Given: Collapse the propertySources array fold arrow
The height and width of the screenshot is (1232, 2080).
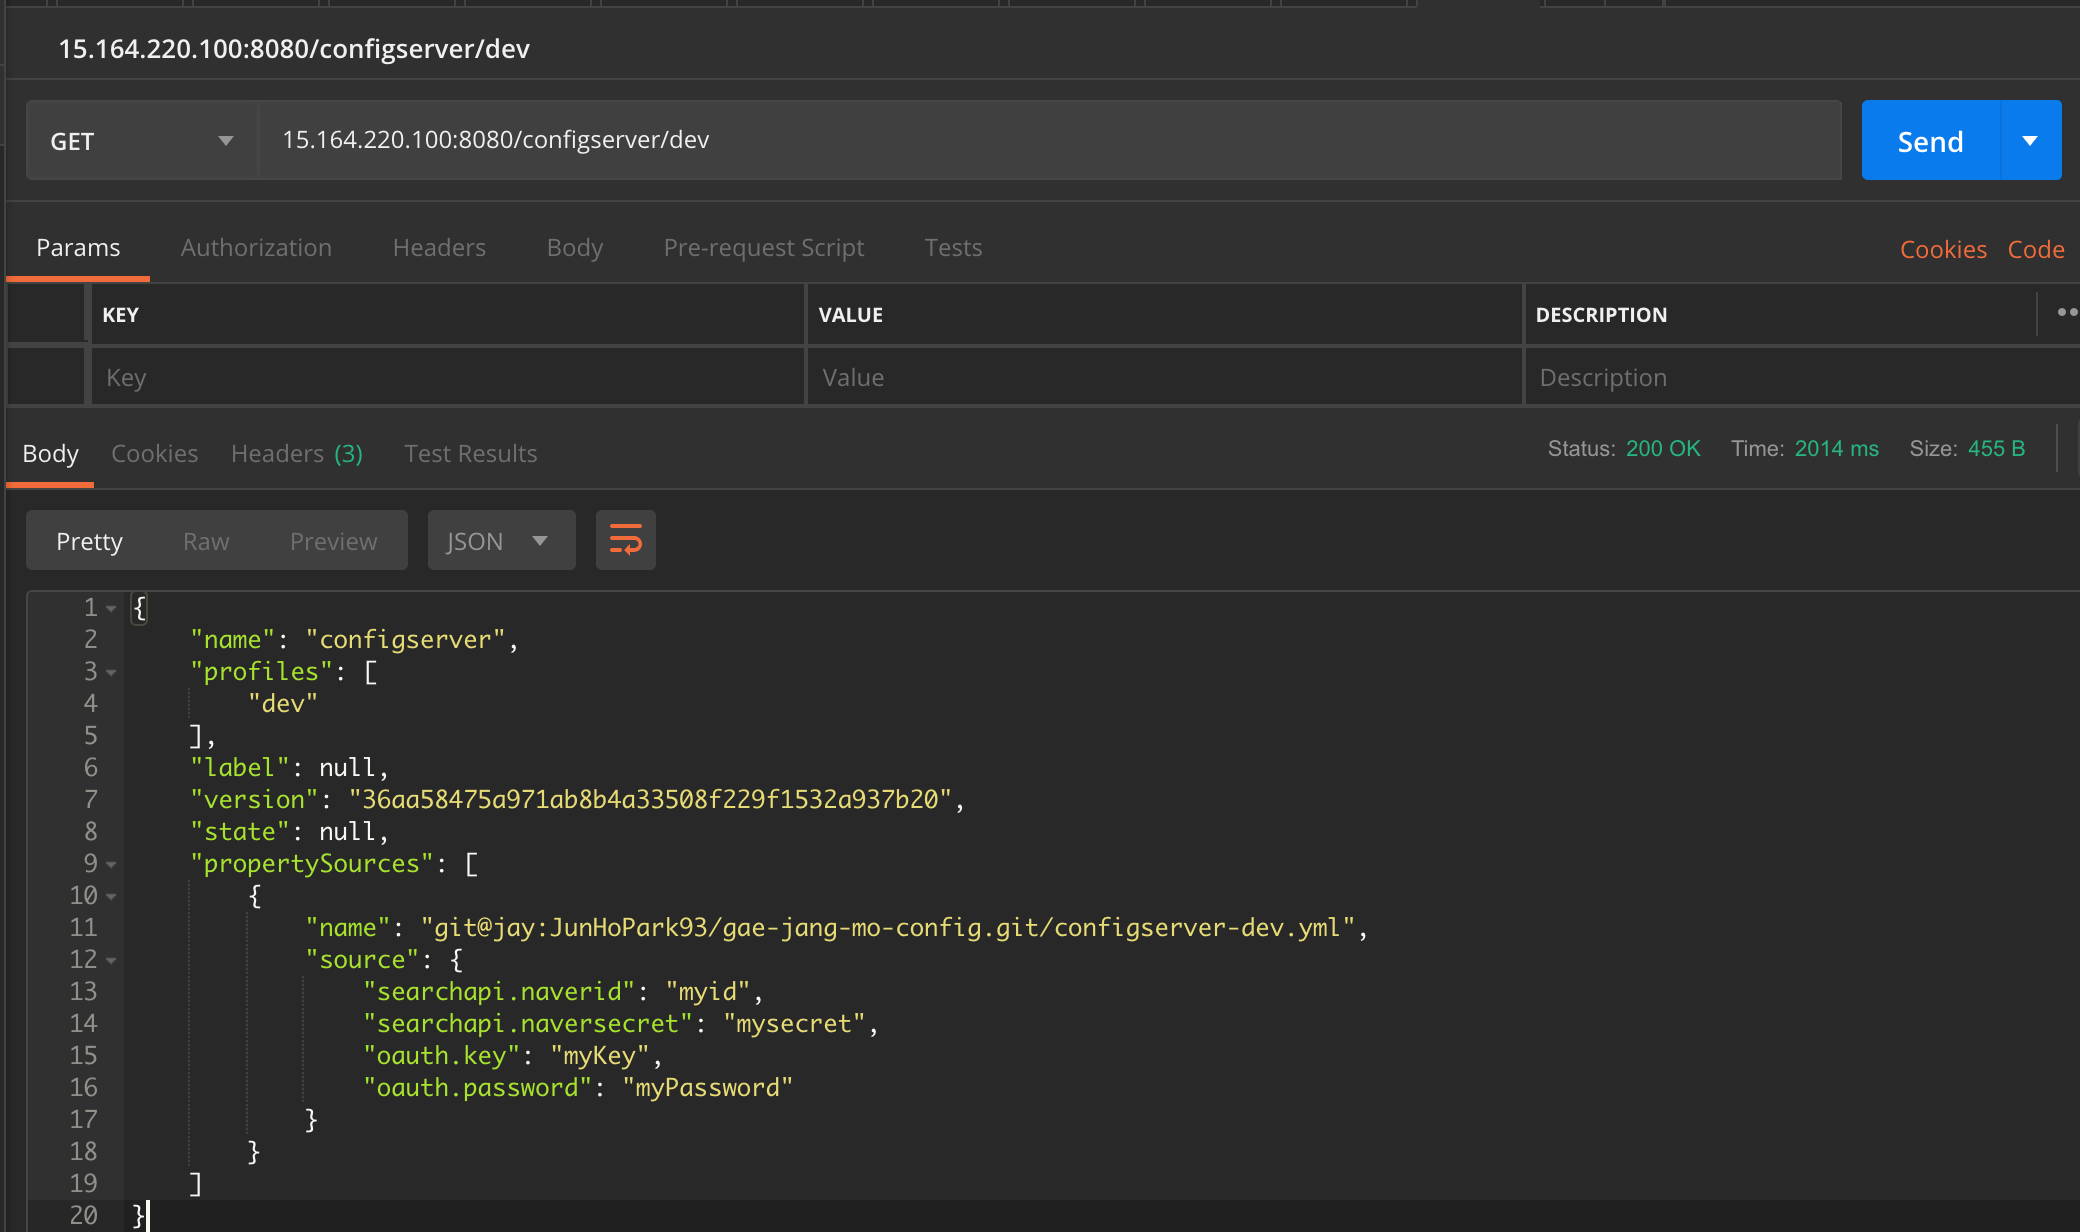Looking at the screenshot, I should point(111,864).
